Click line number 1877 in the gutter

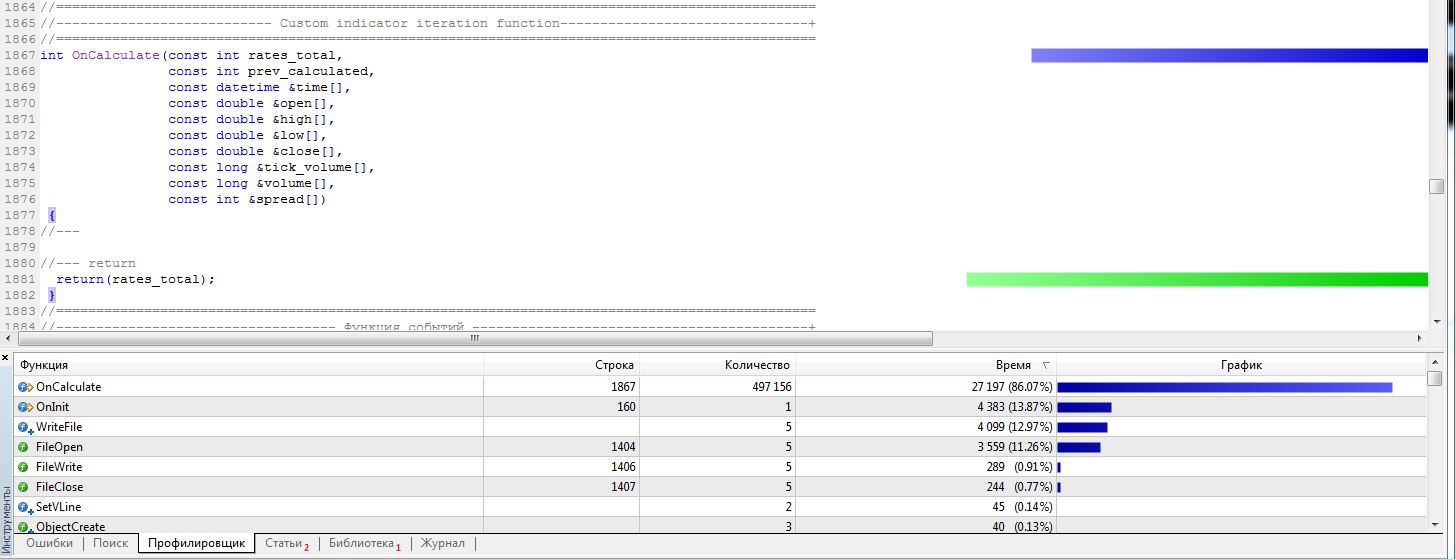18,215
